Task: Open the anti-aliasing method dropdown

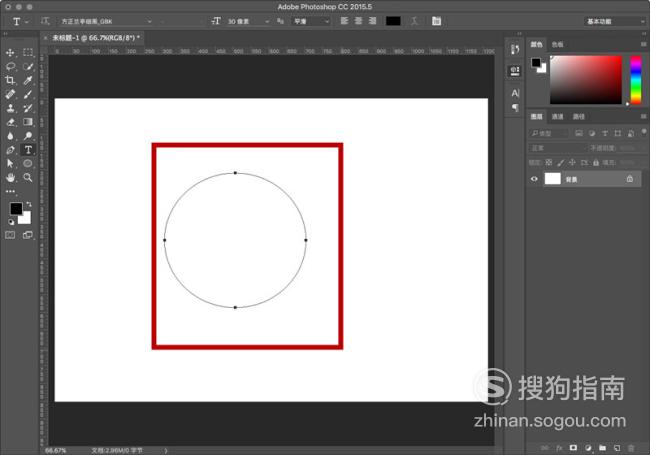Action: click(311, 21)
